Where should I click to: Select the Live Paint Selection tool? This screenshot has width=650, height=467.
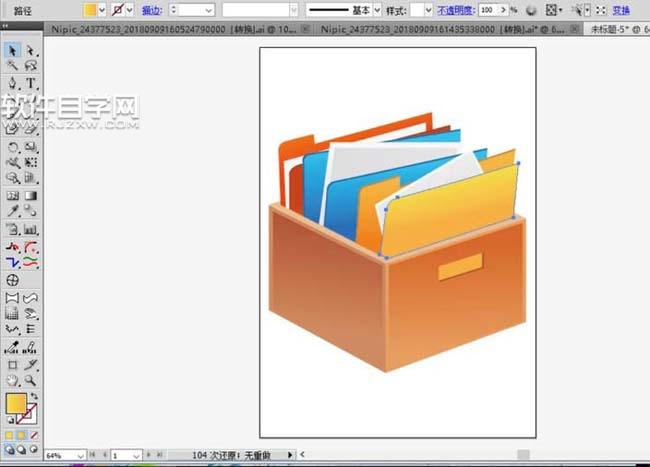click(x=31, y=347)
